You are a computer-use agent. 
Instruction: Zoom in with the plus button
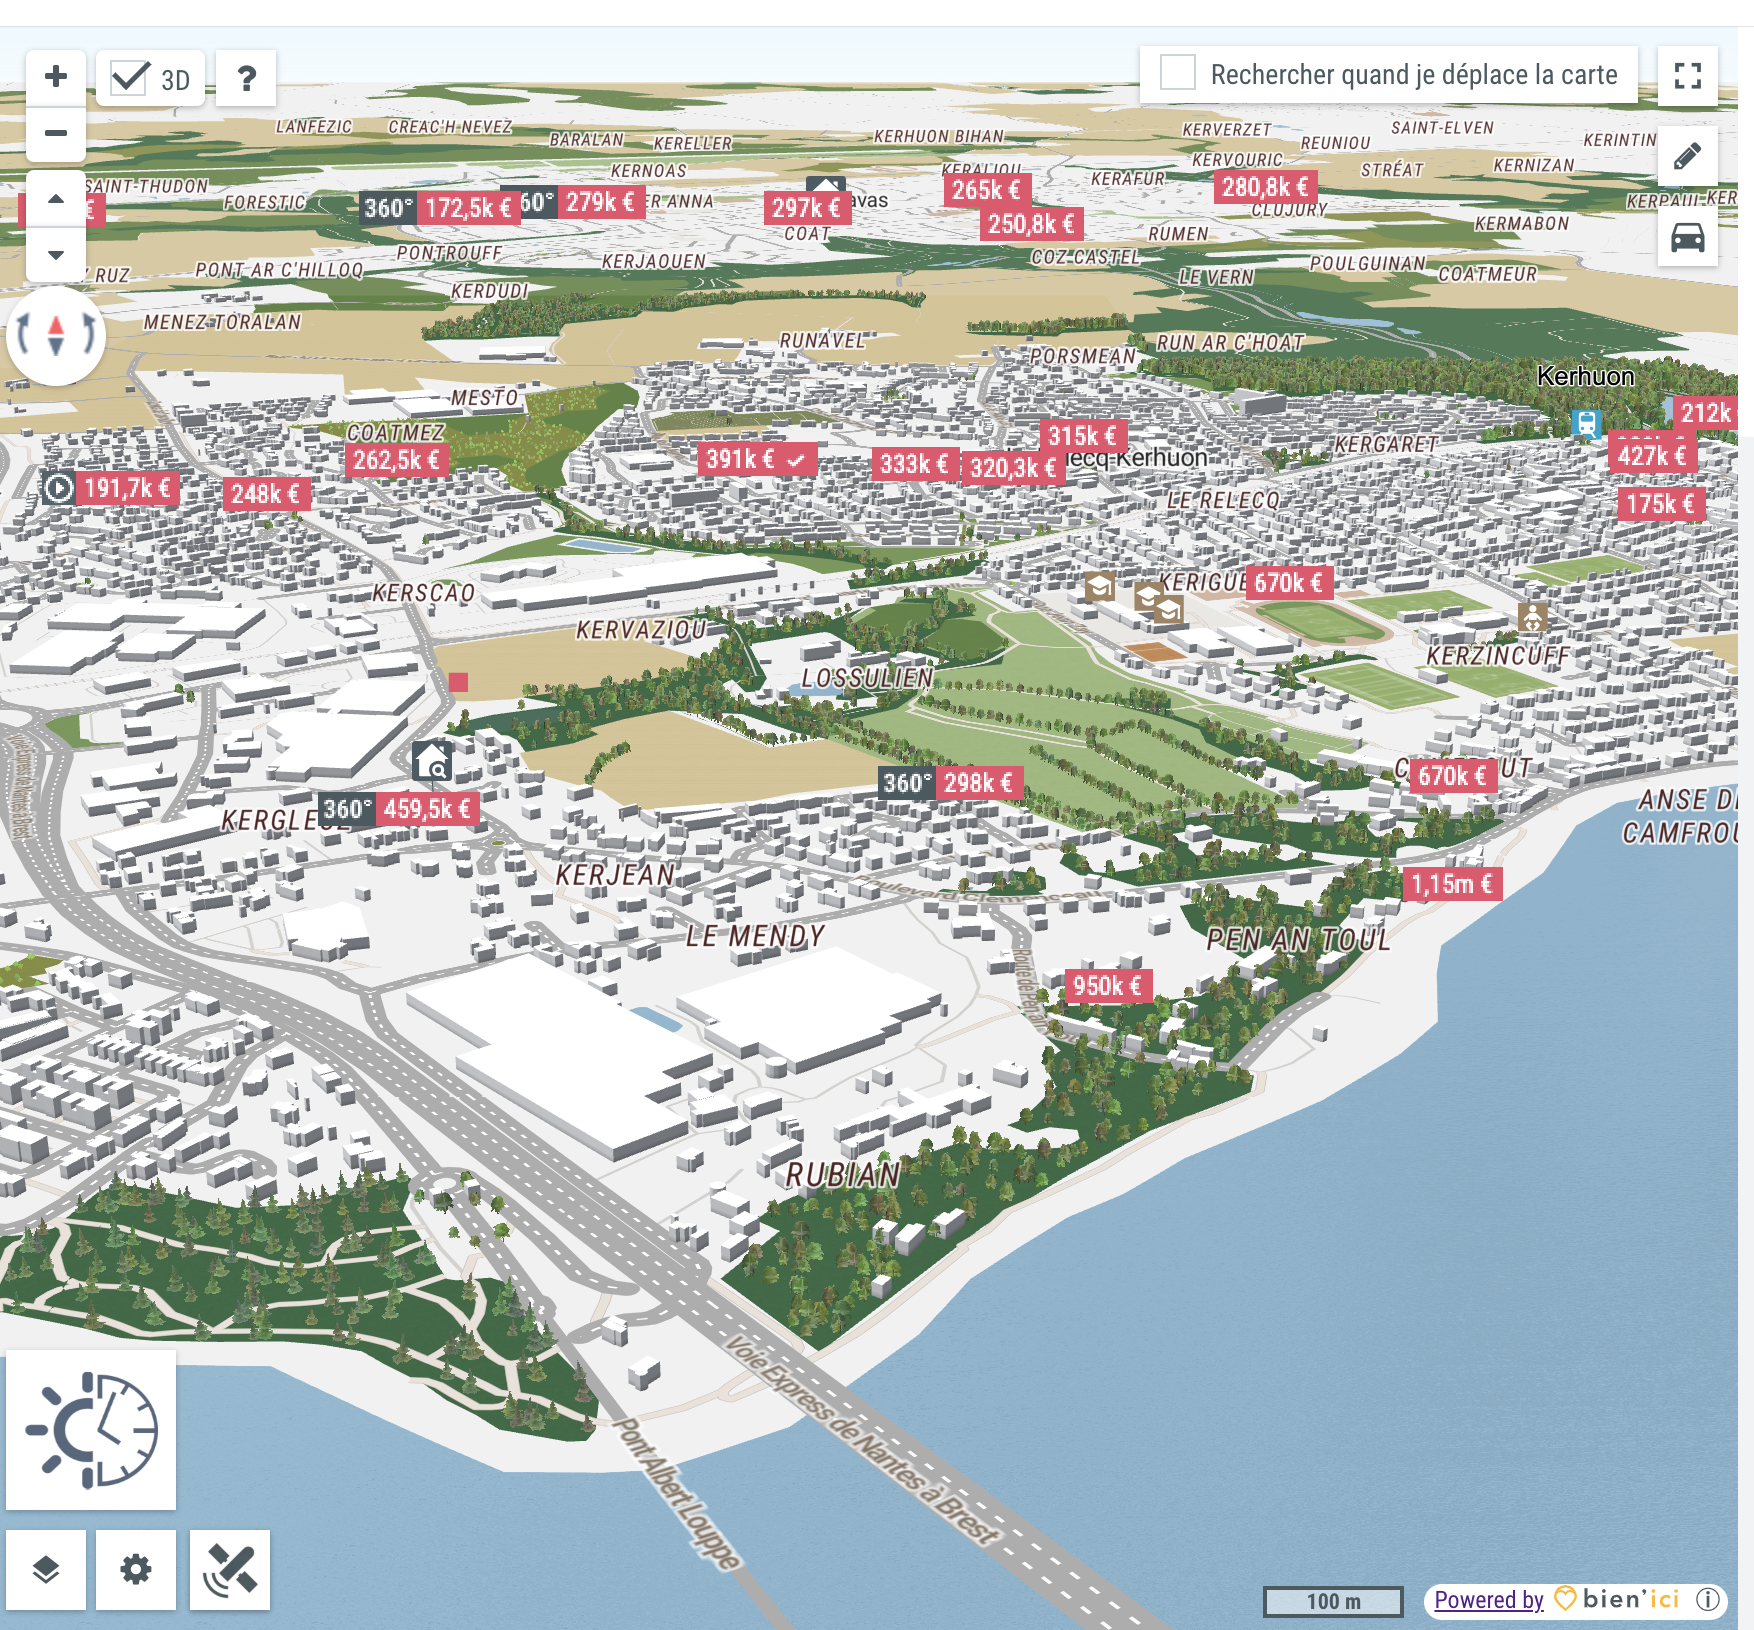click(x=56, y=77)
